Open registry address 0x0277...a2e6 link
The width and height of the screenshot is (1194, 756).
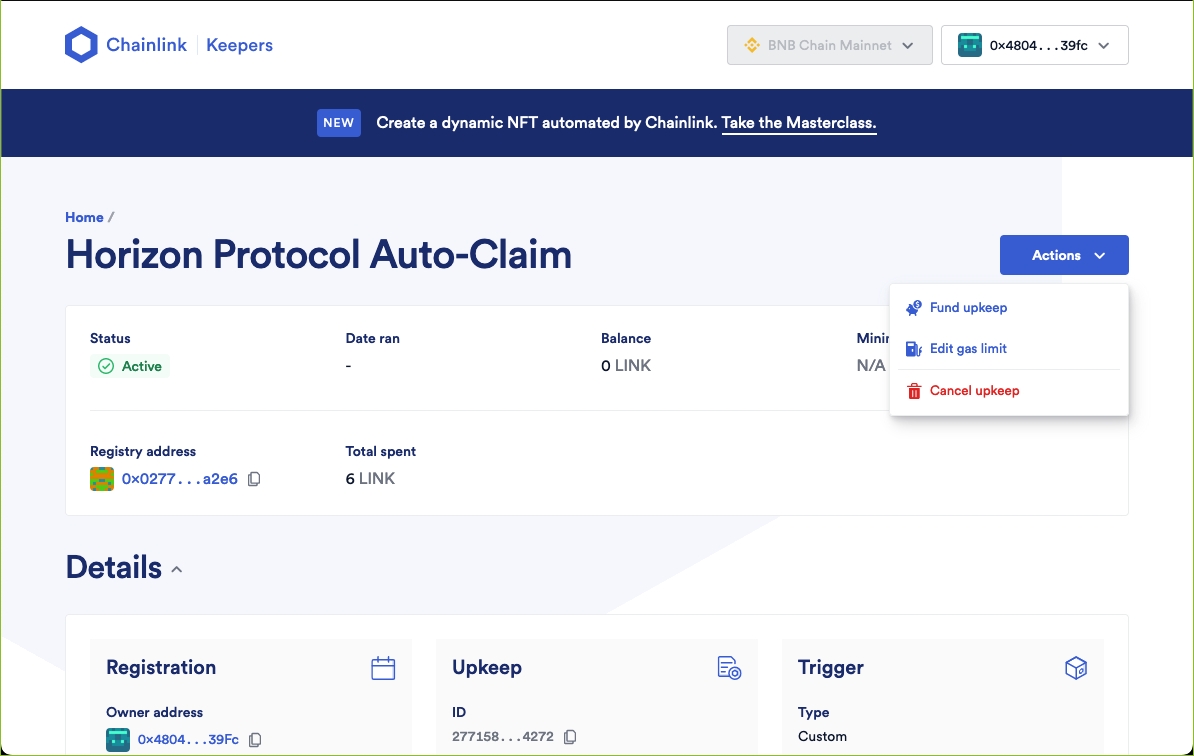pos(180,479)
